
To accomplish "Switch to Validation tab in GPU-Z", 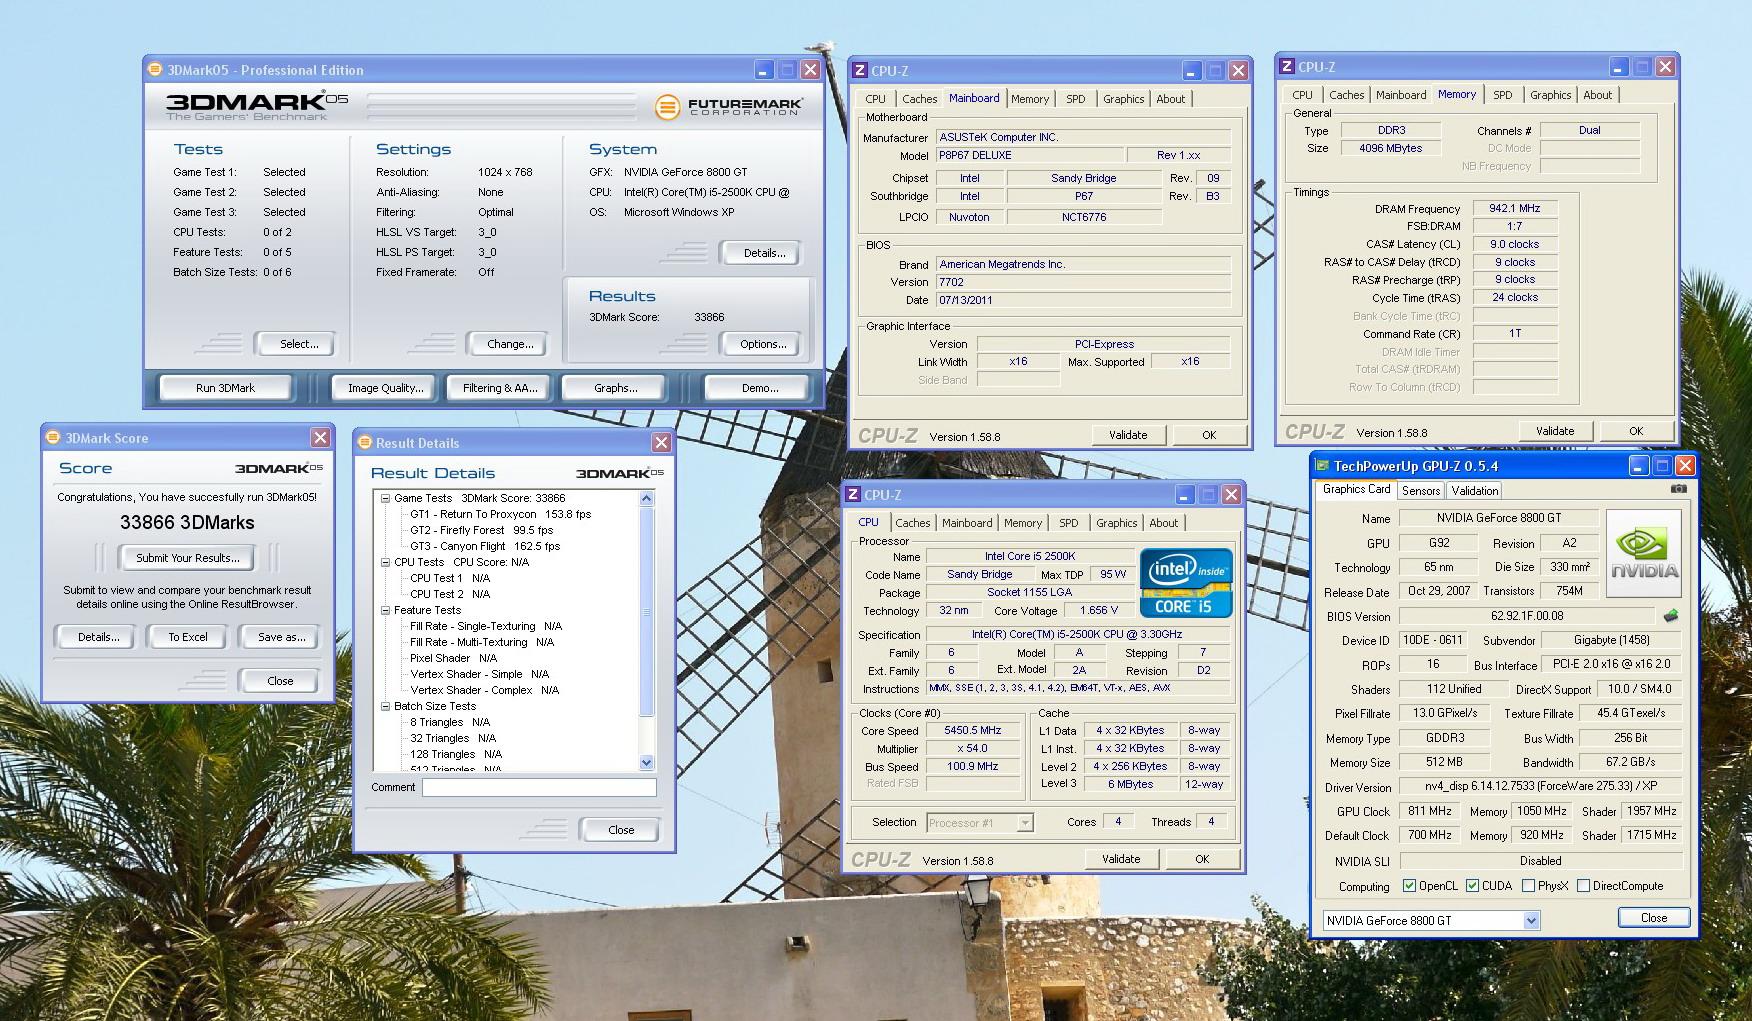I will click(1474, 491).
